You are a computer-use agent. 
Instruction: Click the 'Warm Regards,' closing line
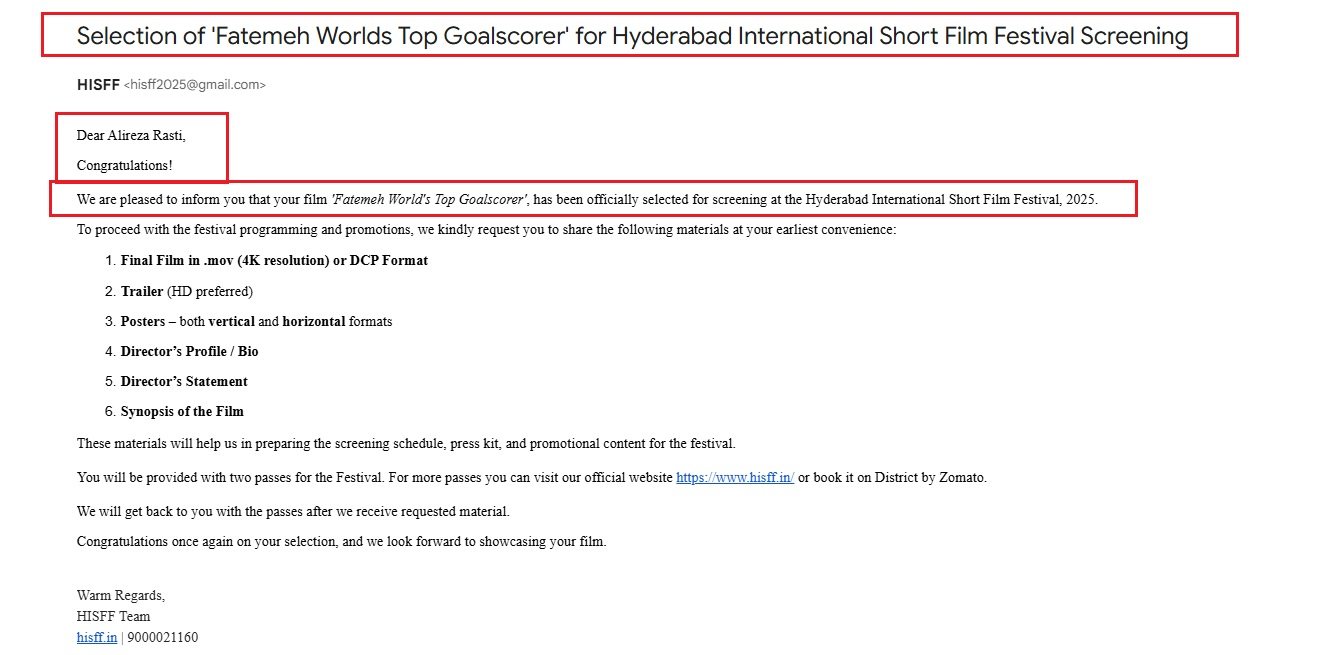pyautogui.click(x=120, y=596)
